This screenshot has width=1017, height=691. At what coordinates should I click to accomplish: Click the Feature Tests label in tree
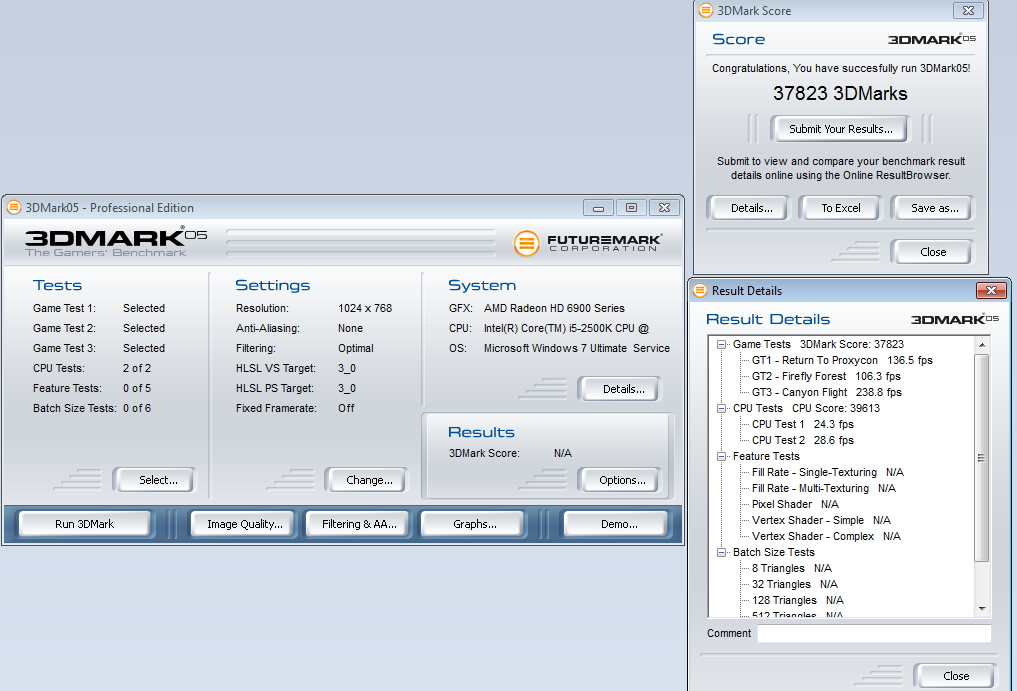(766, 456)
